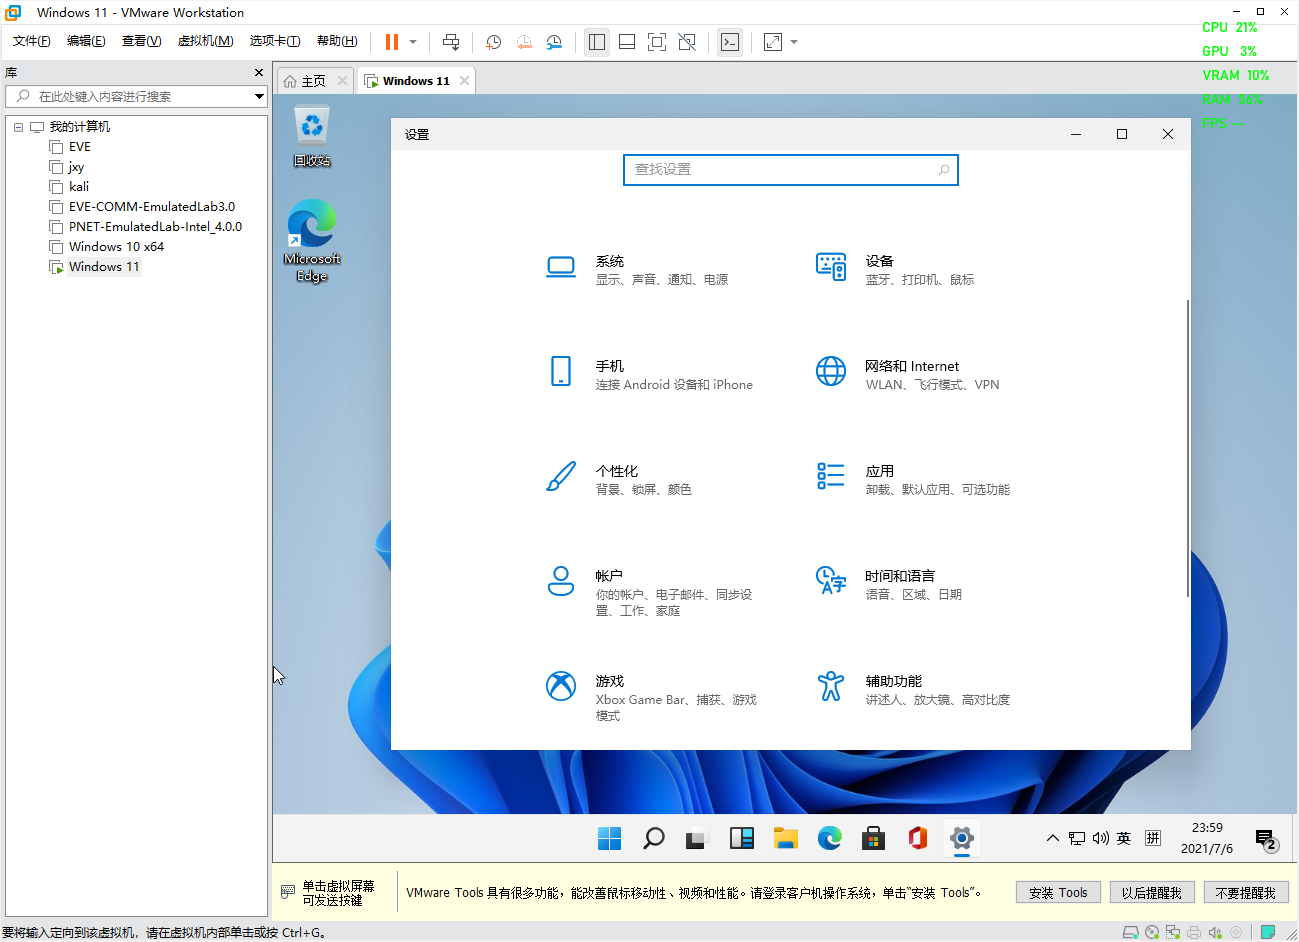Collapse the 我的计算机 tree node
The image size is (1299, 942).
(18, 126)
